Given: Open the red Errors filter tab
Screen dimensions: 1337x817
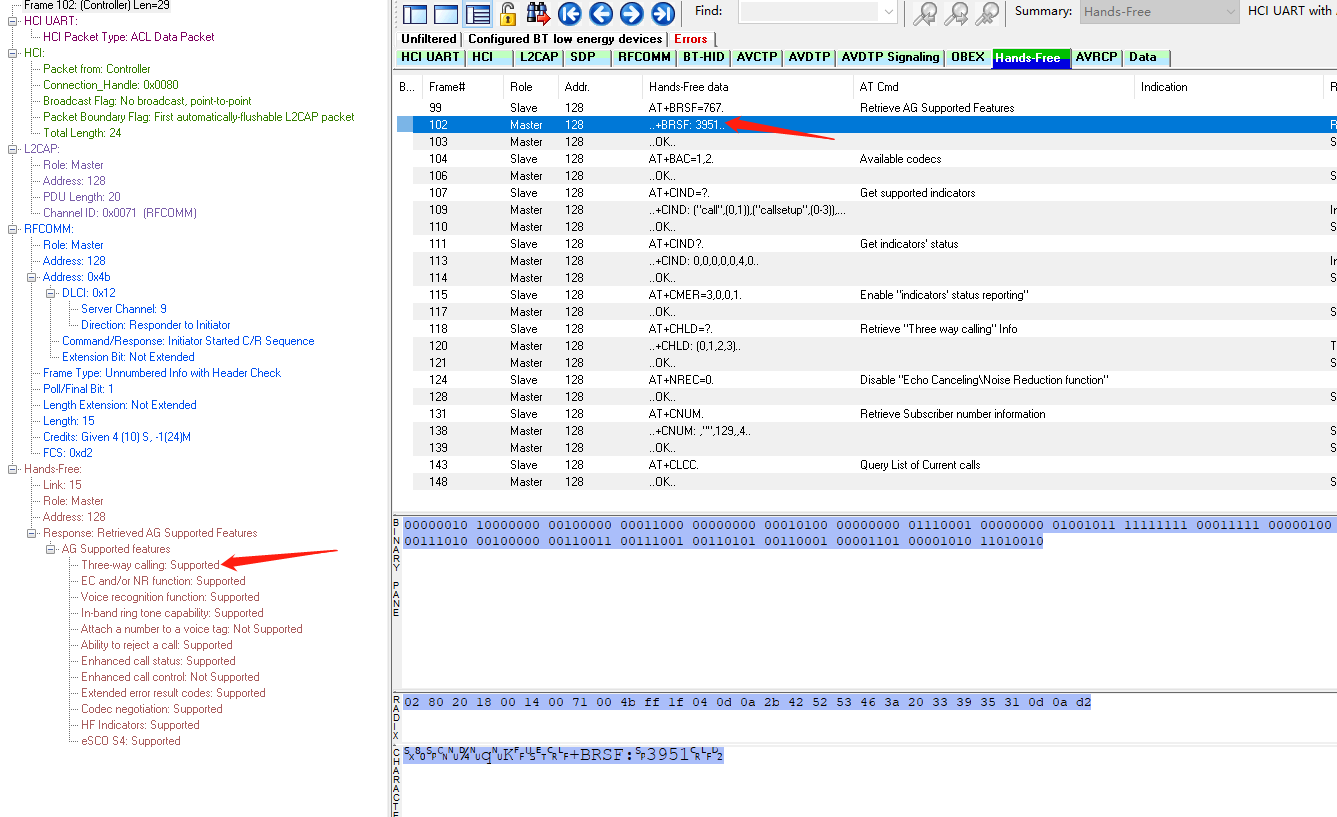Looking at the screenshot, I should 691,39.
